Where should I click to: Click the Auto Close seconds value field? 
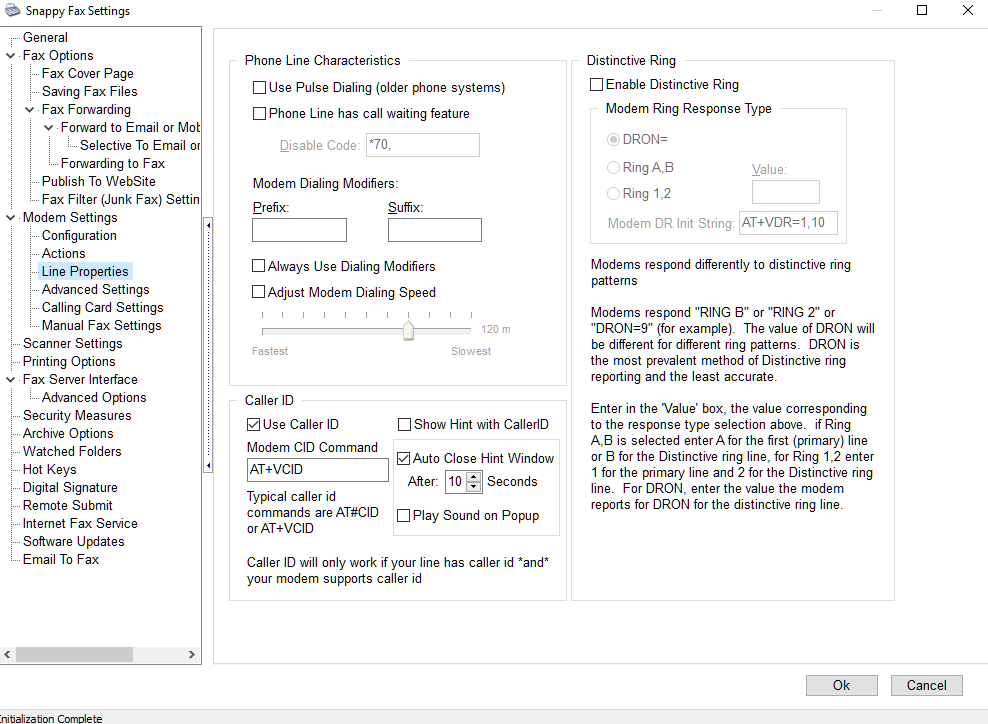click(x=456, y=482)
